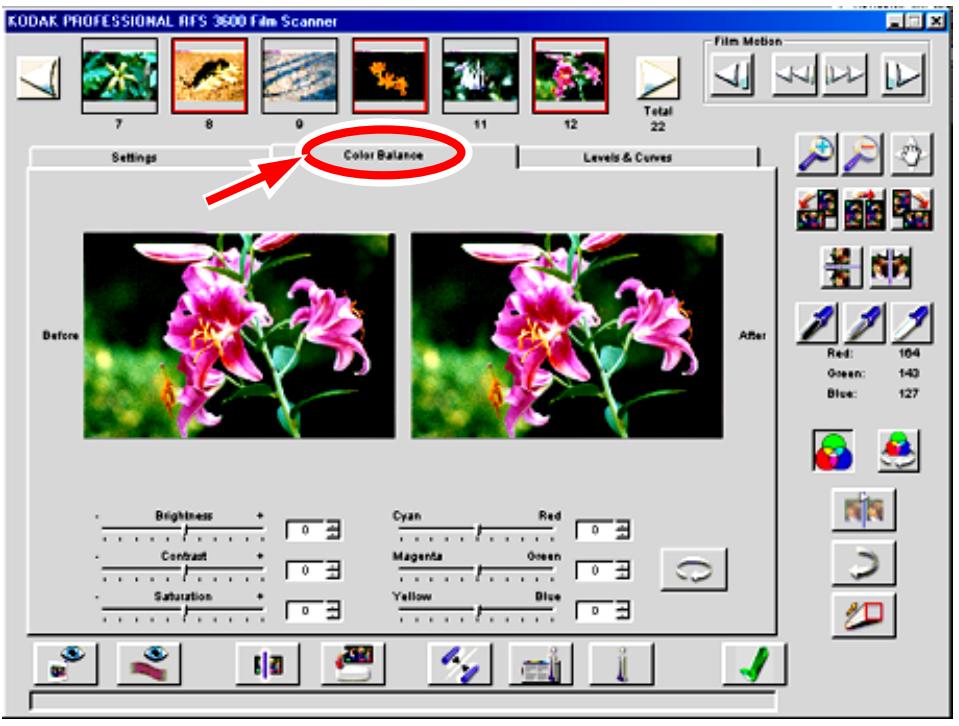Click Film Motion step forward button
959x726 pixels.
902,75
